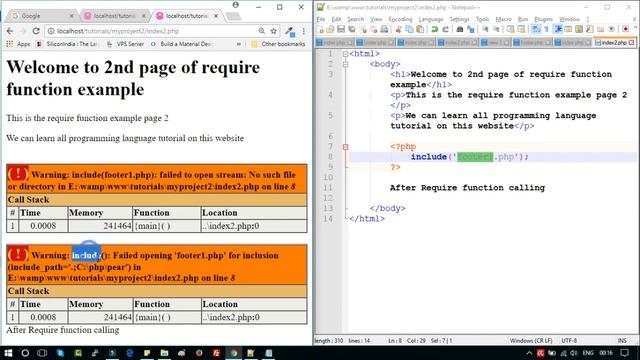Click the Replace icon in Notepad++ toolbar
The image size is (640, 360).
coord(471,29)
